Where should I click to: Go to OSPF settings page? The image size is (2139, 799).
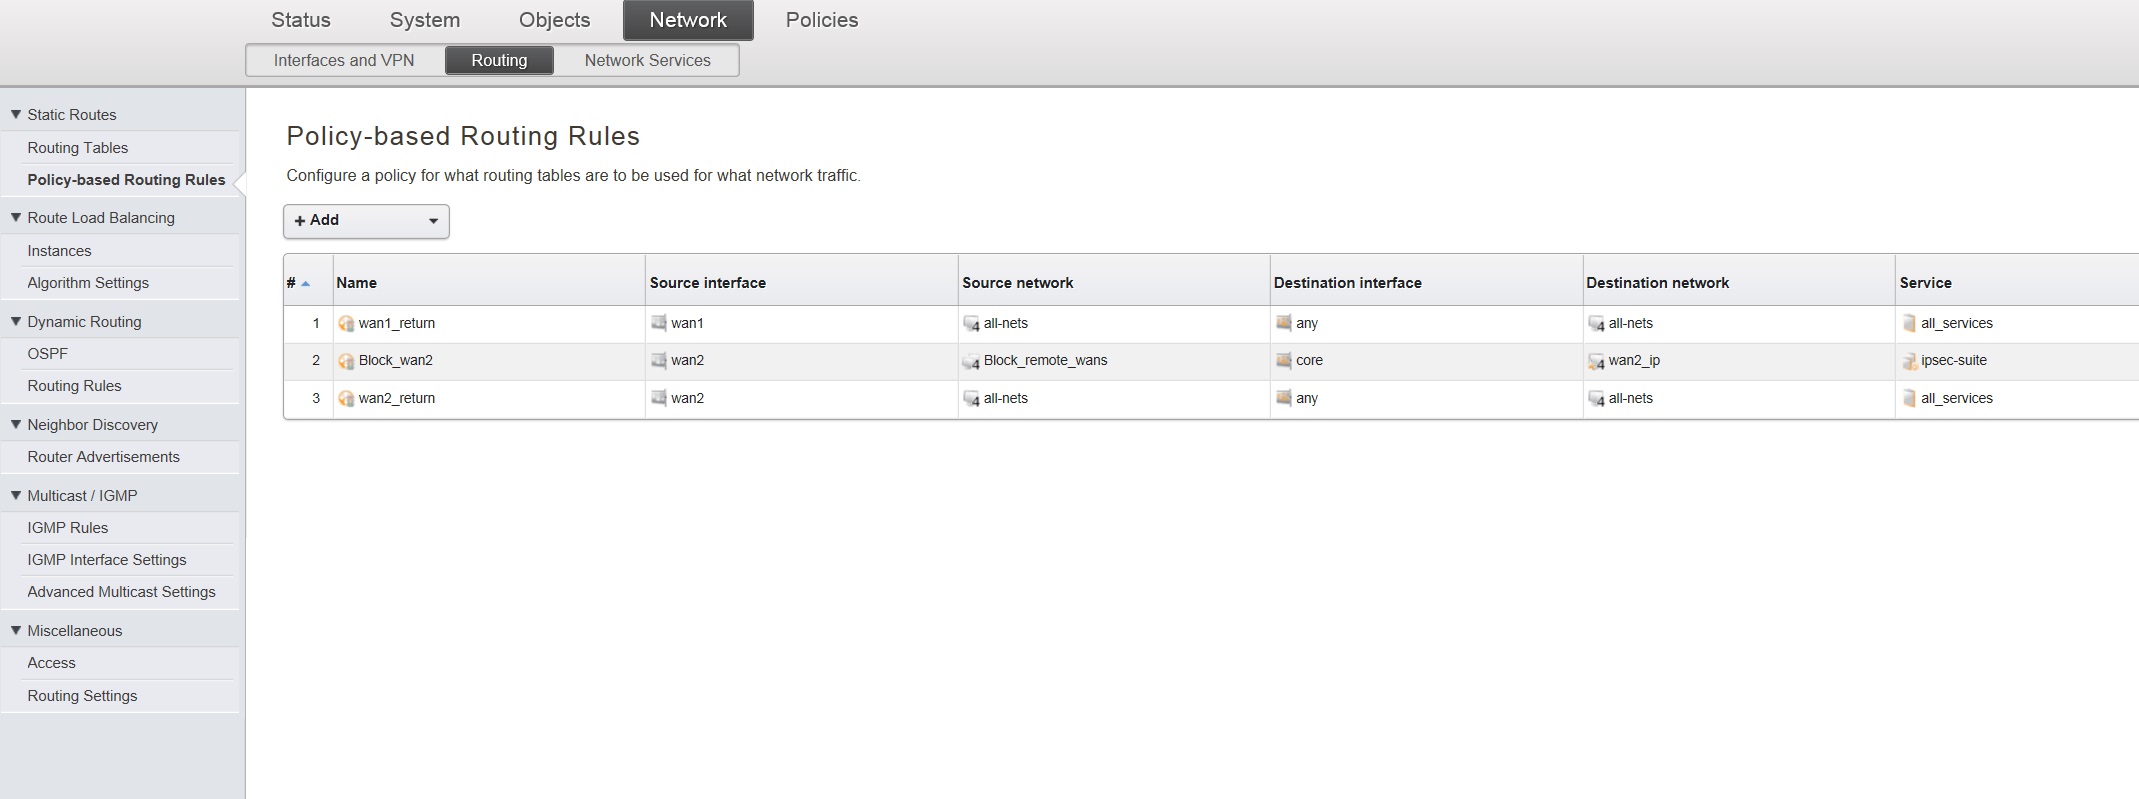(48, 354)
